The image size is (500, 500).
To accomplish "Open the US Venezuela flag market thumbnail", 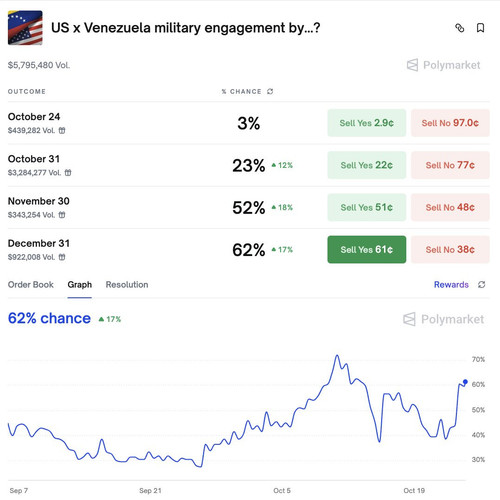I will click(x=25, y=28).
